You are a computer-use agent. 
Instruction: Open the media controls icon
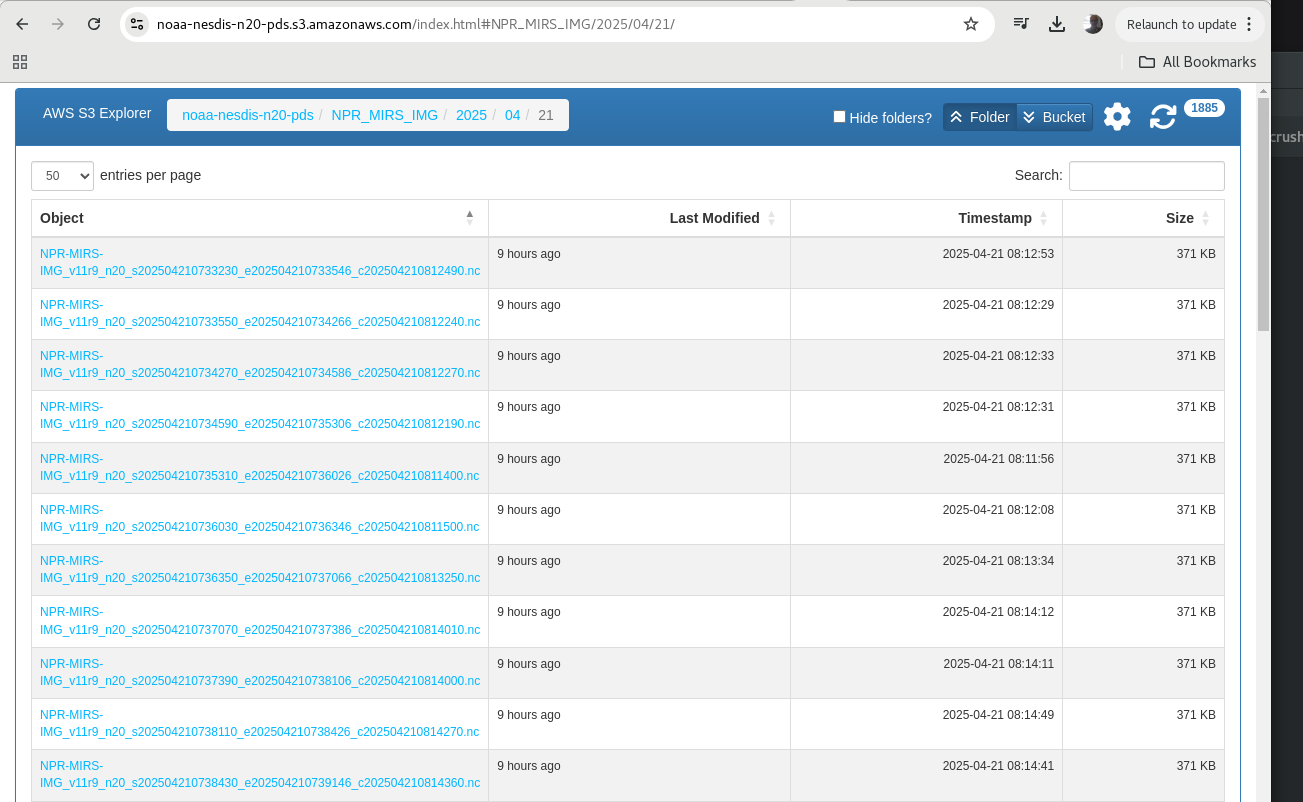pos(1021,24)
